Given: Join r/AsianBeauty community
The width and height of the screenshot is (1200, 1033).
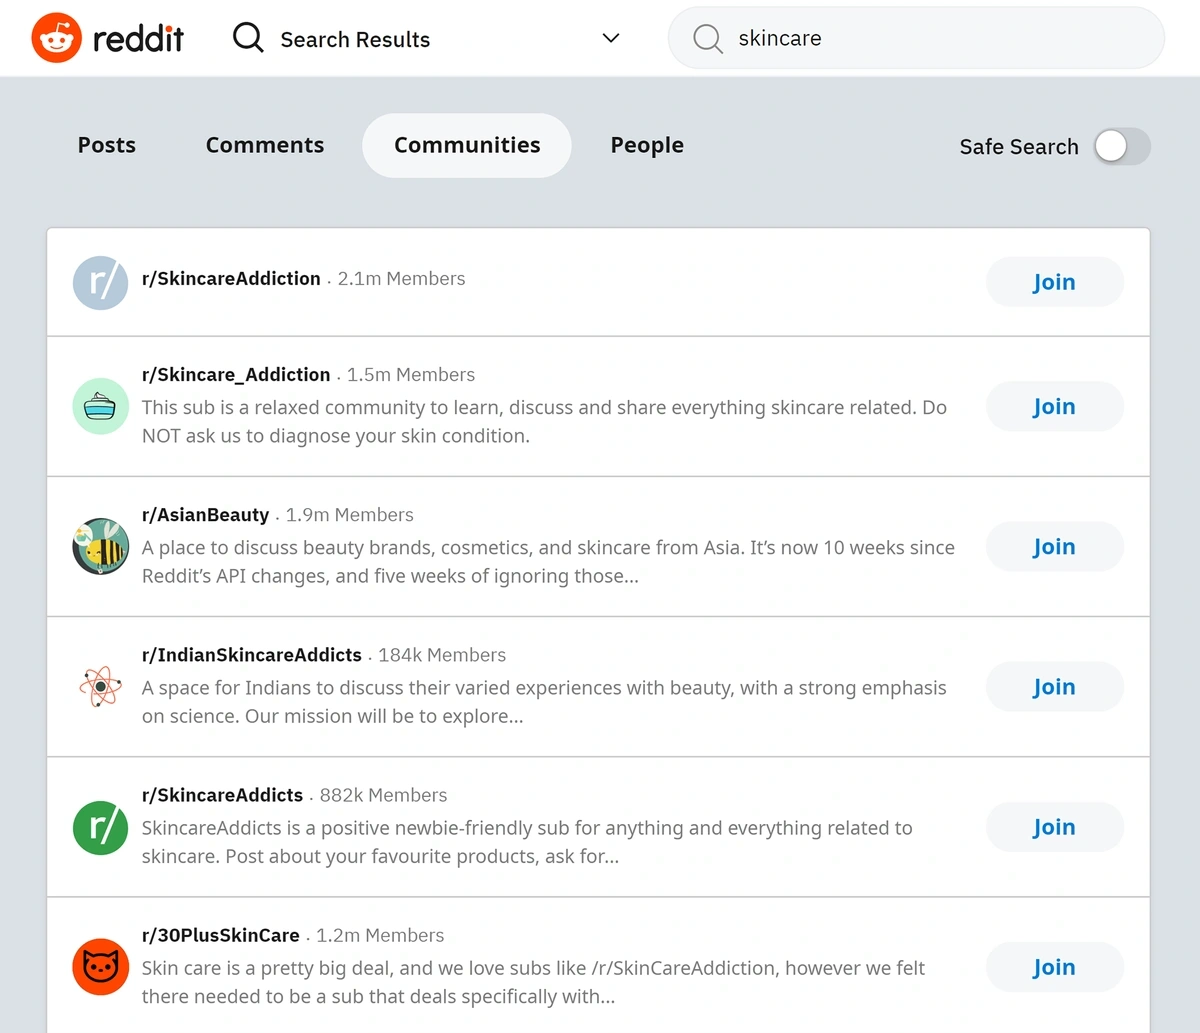Looking at the screenshot, I should pyautogui.click(x=1055, y=546).
